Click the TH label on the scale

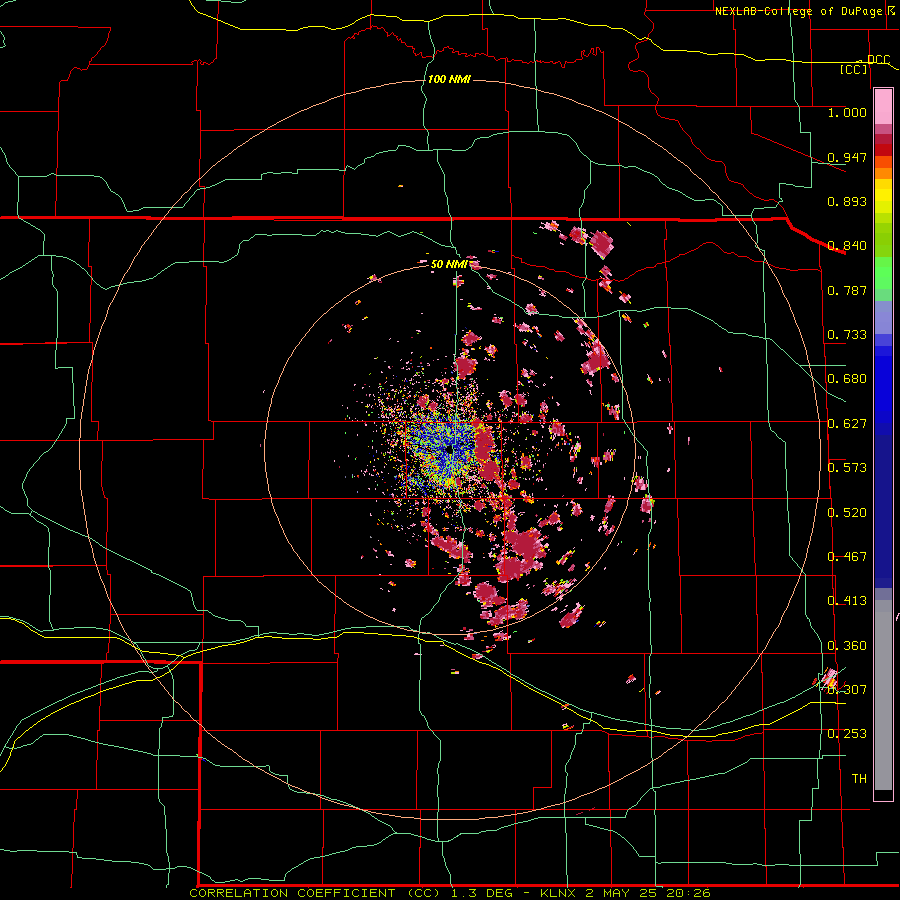(859, 779)
